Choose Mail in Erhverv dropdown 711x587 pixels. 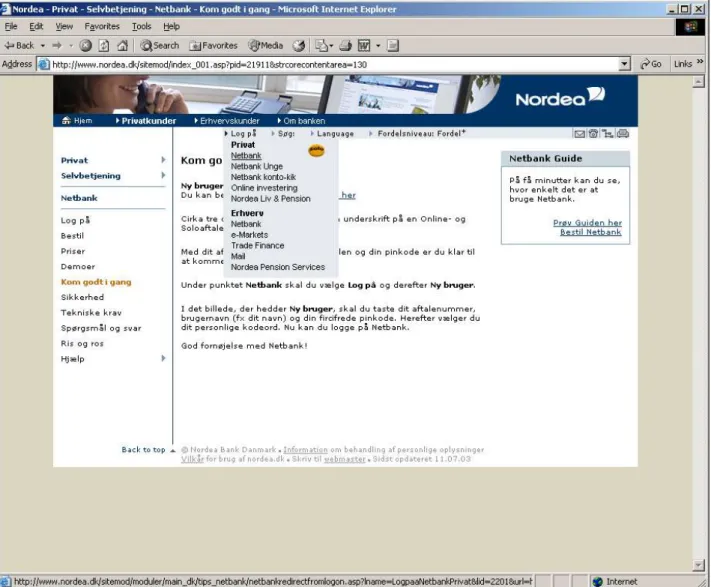(x=238, y=256)
